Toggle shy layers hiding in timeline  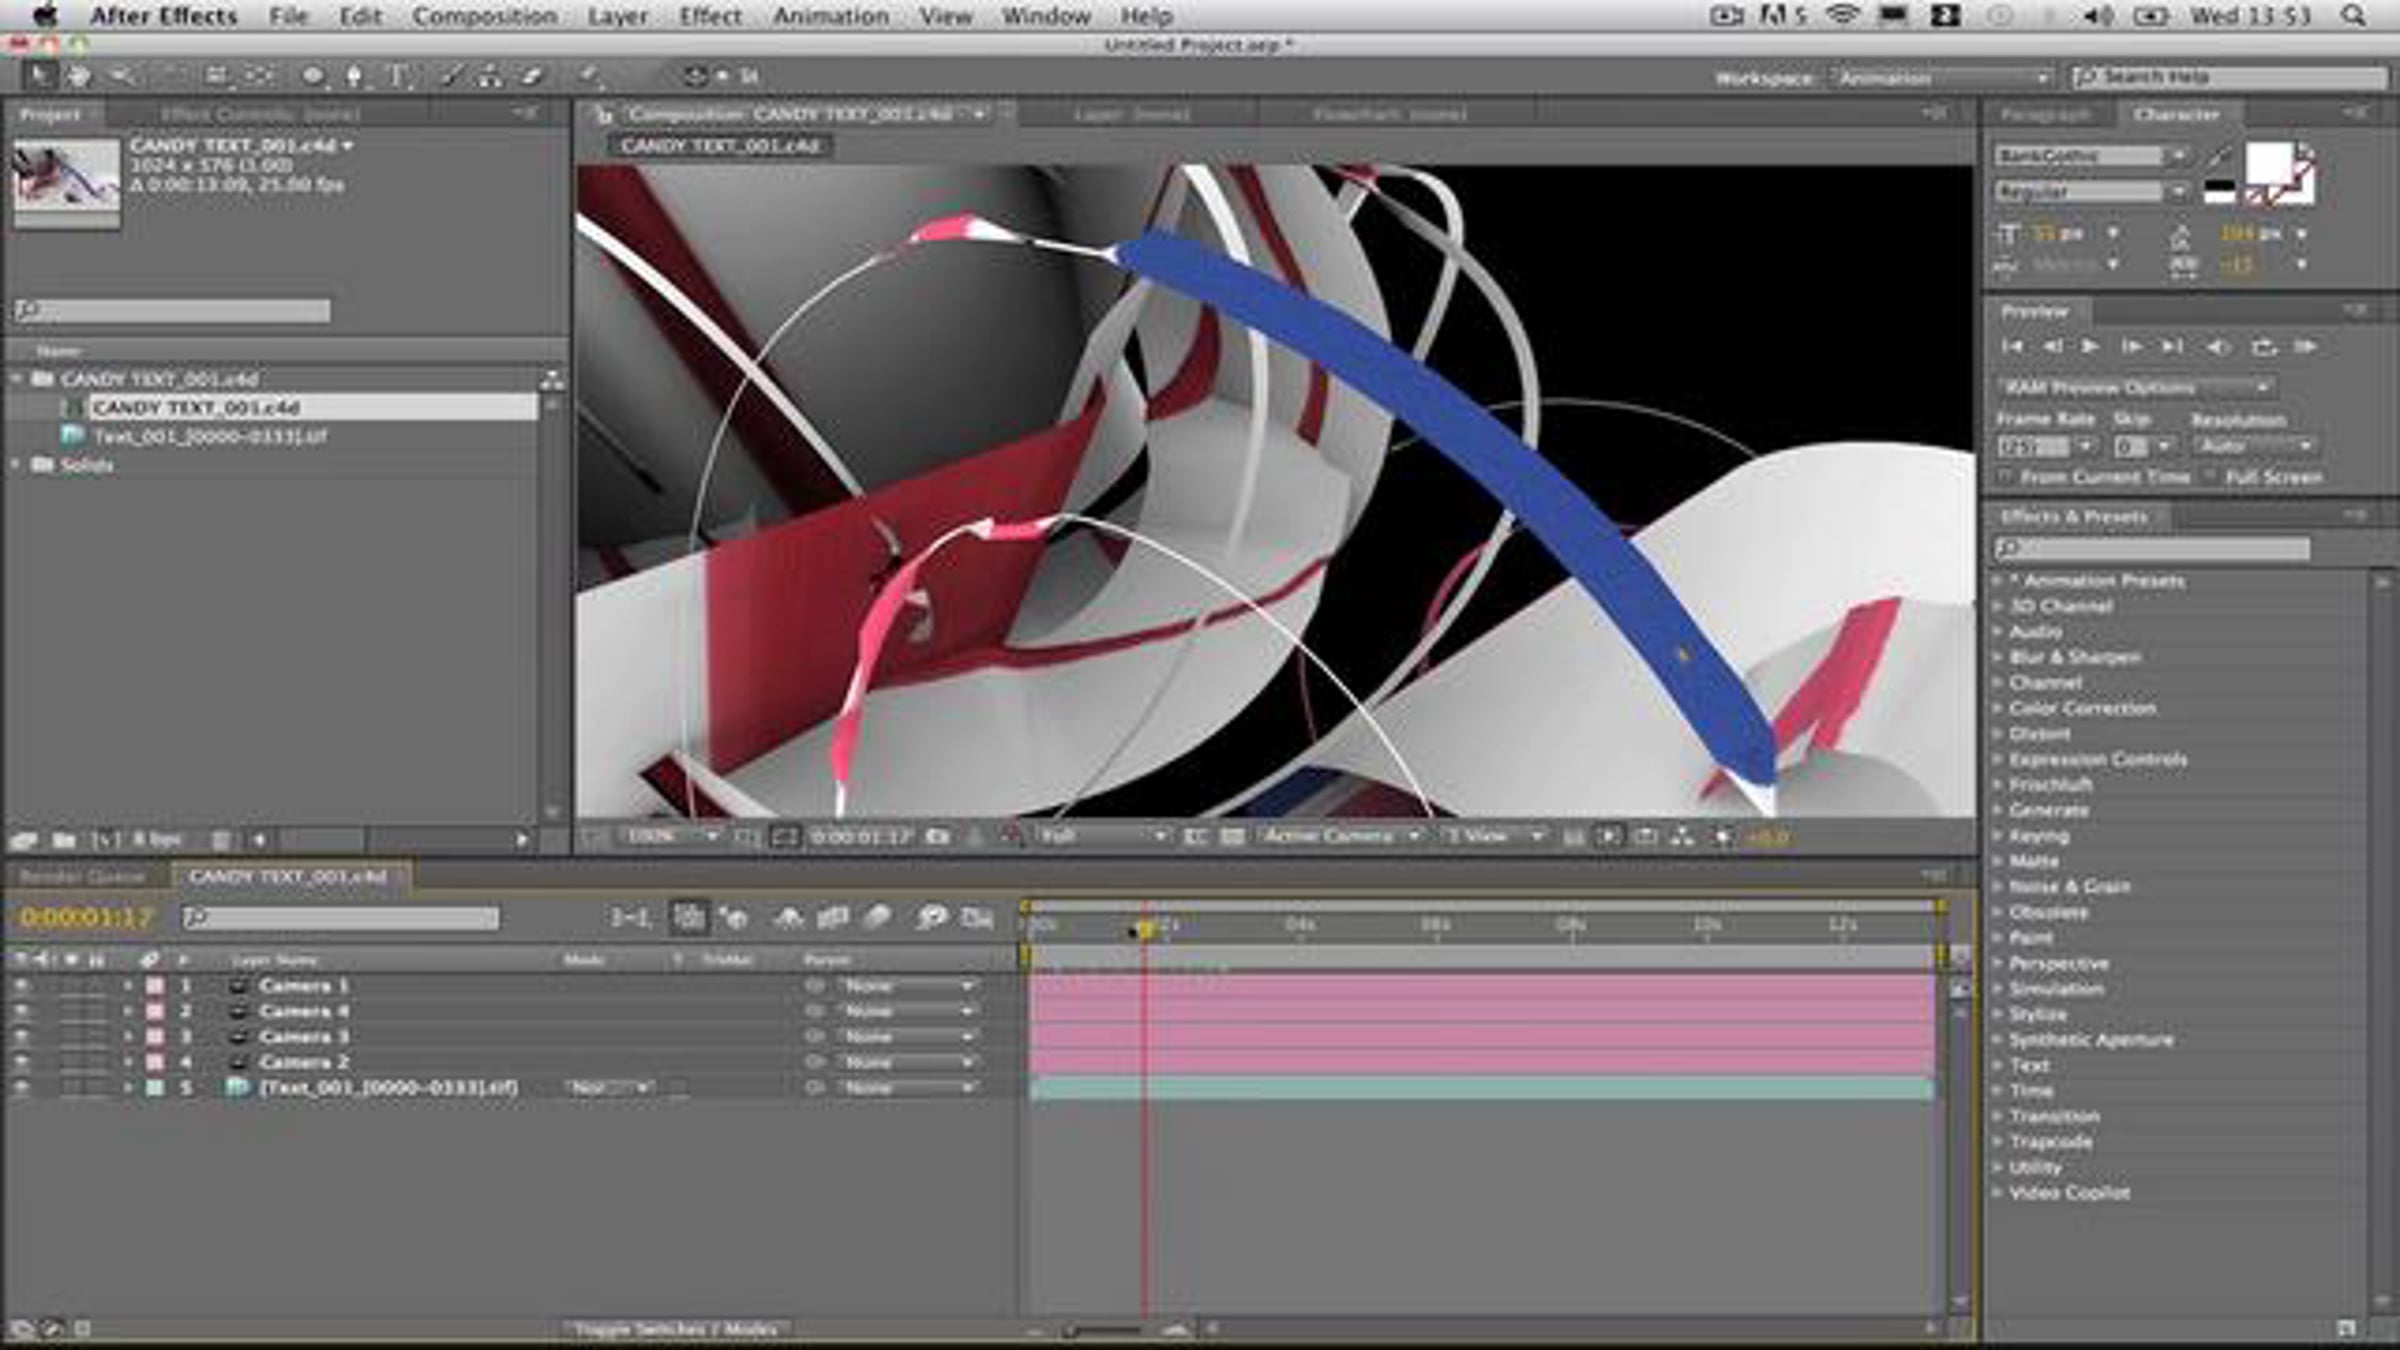click(x=789, y=917)
